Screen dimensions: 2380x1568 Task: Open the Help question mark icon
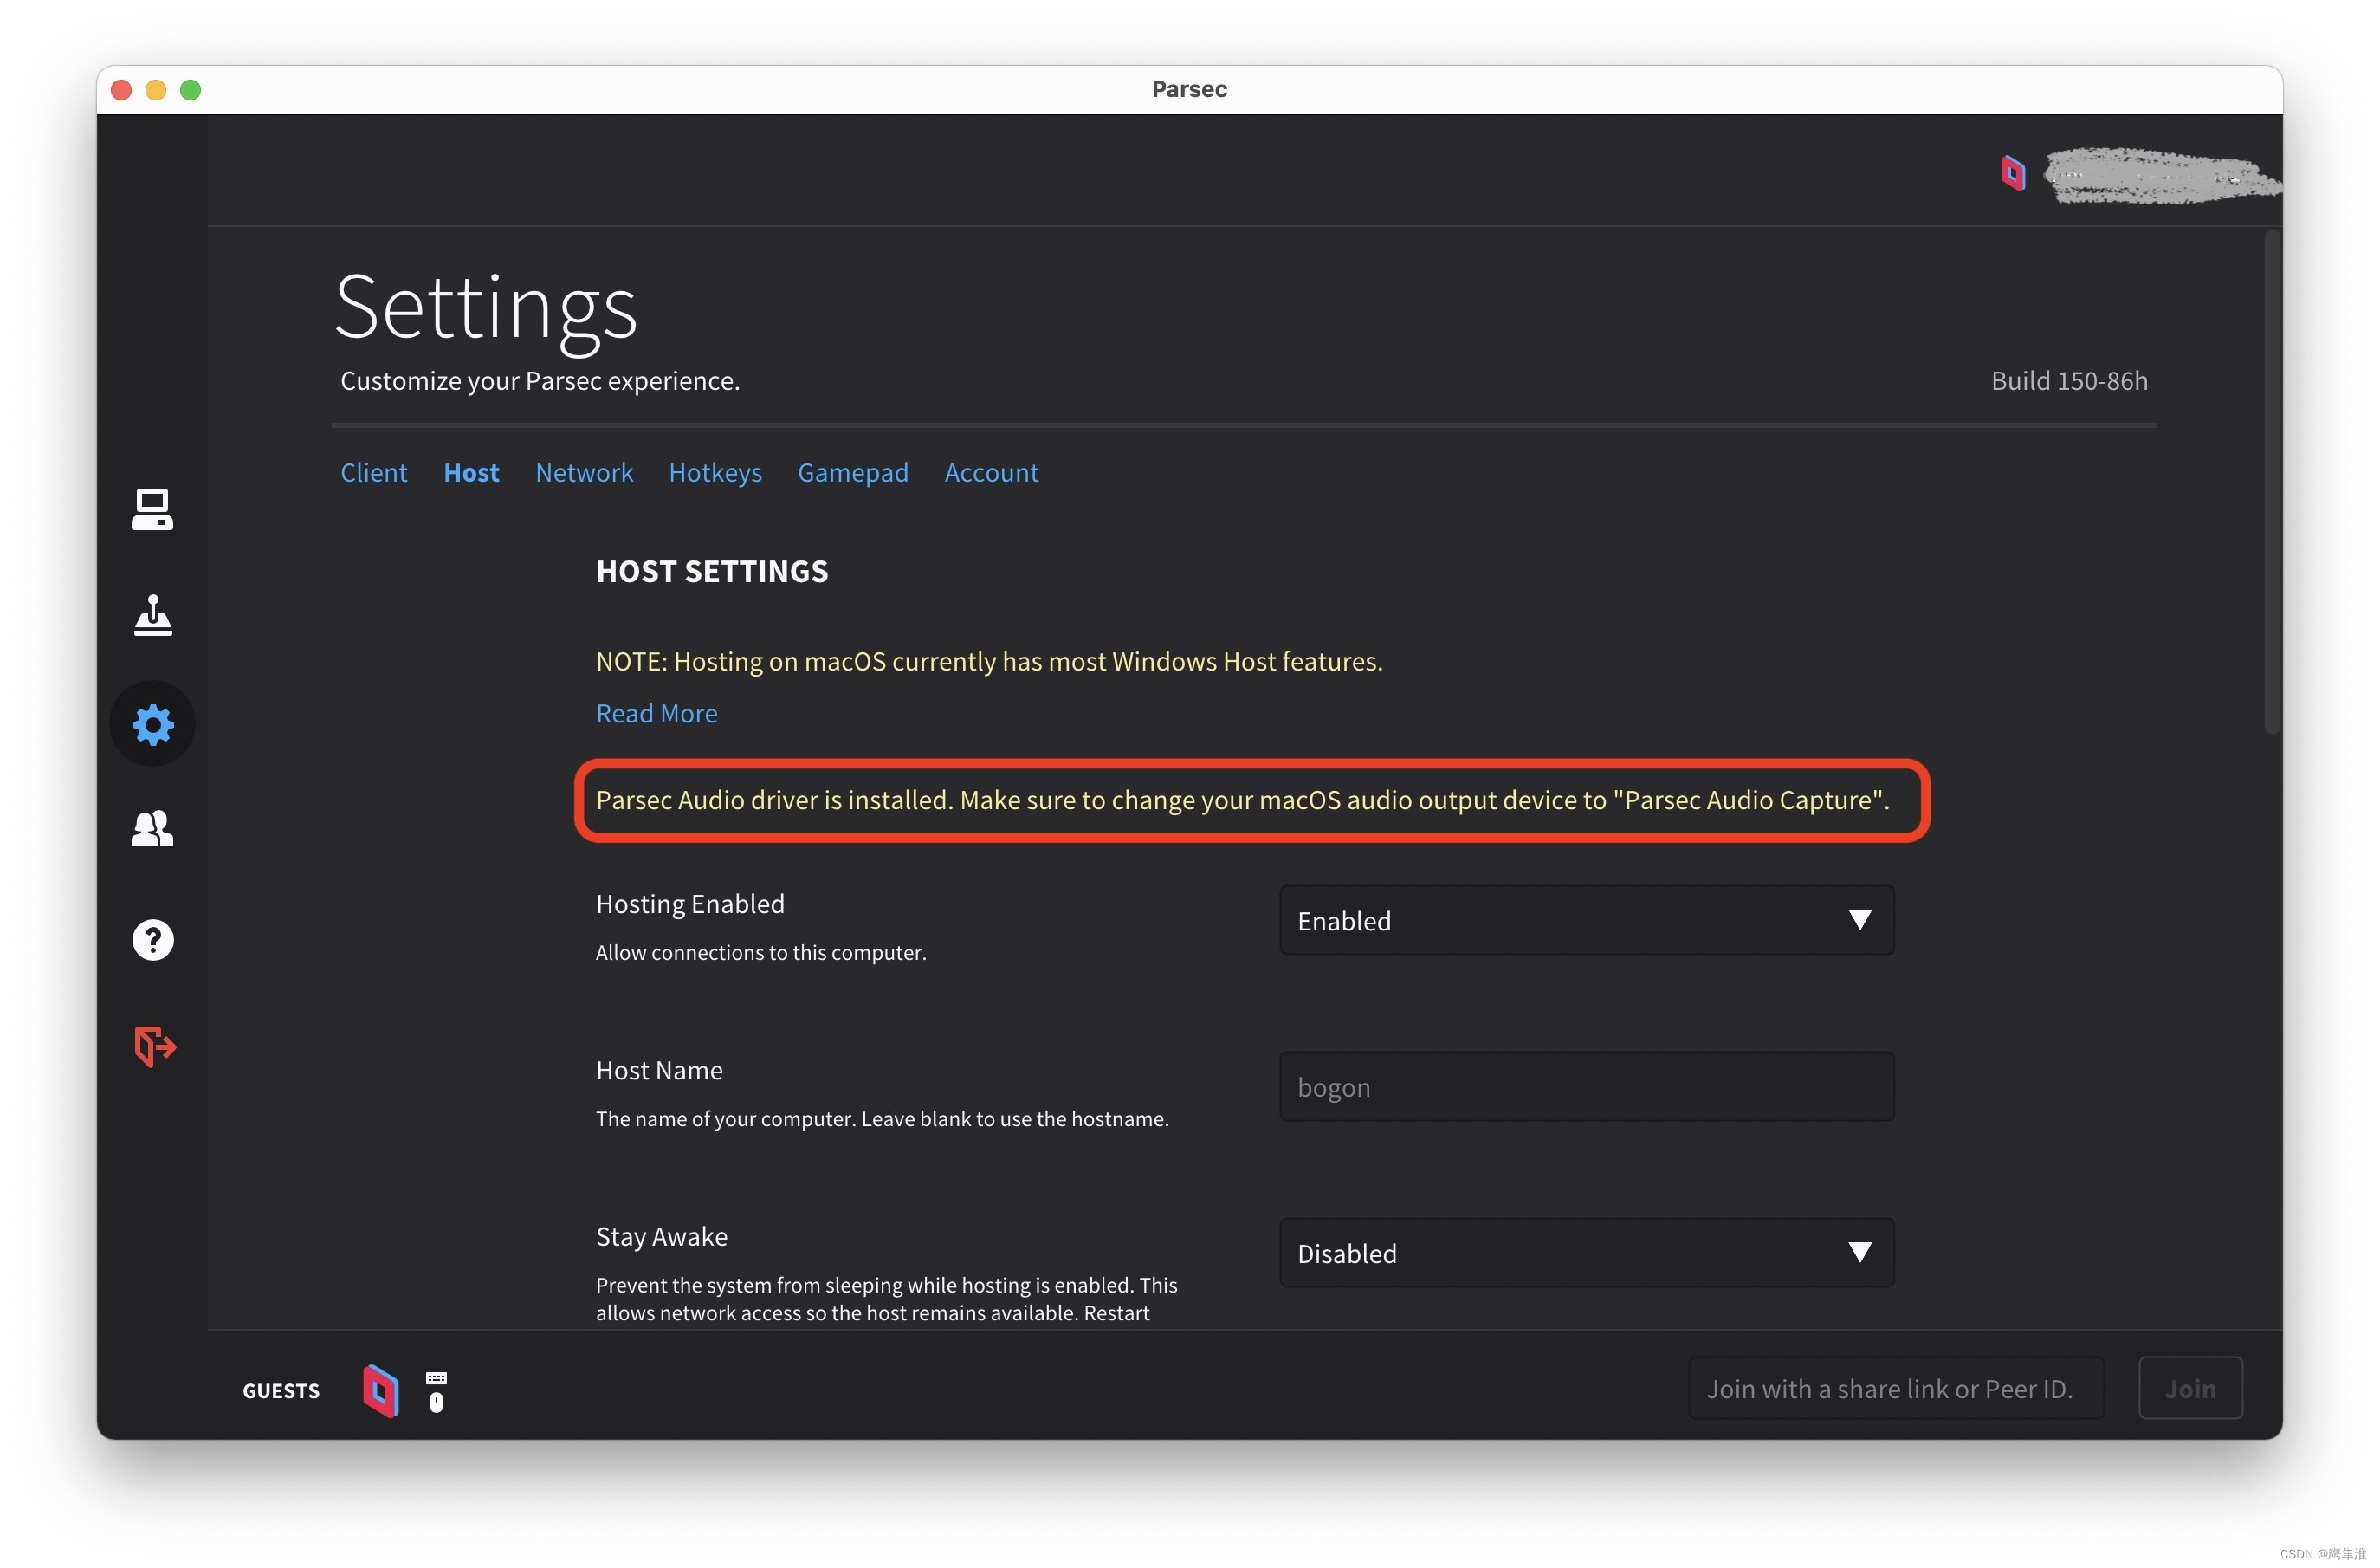(x=152, y=940)
